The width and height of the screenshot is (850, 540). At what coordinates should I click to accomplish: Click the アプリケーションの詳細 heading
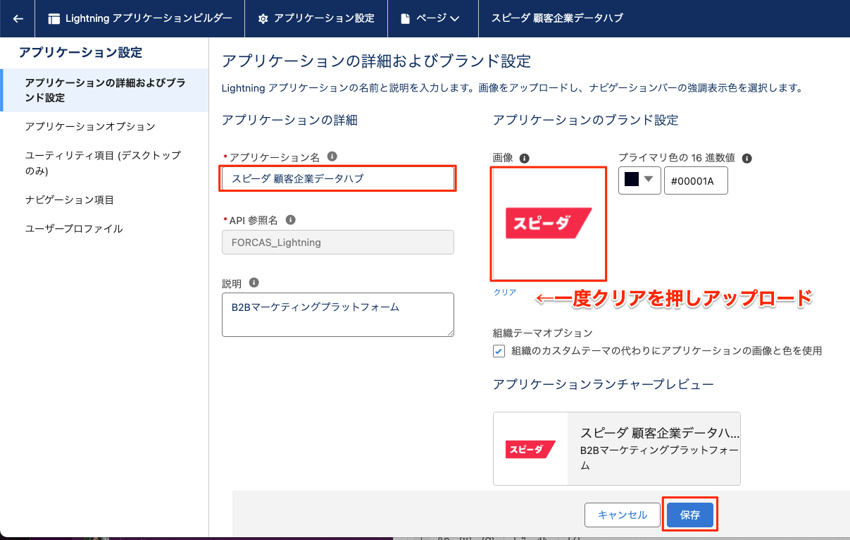289,120
